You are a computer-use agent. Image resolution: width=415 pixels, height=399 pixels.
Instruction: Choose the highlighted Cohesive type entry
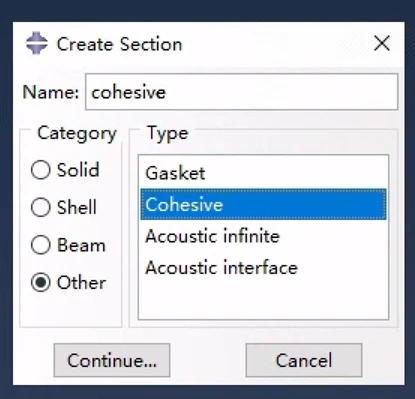263,204
